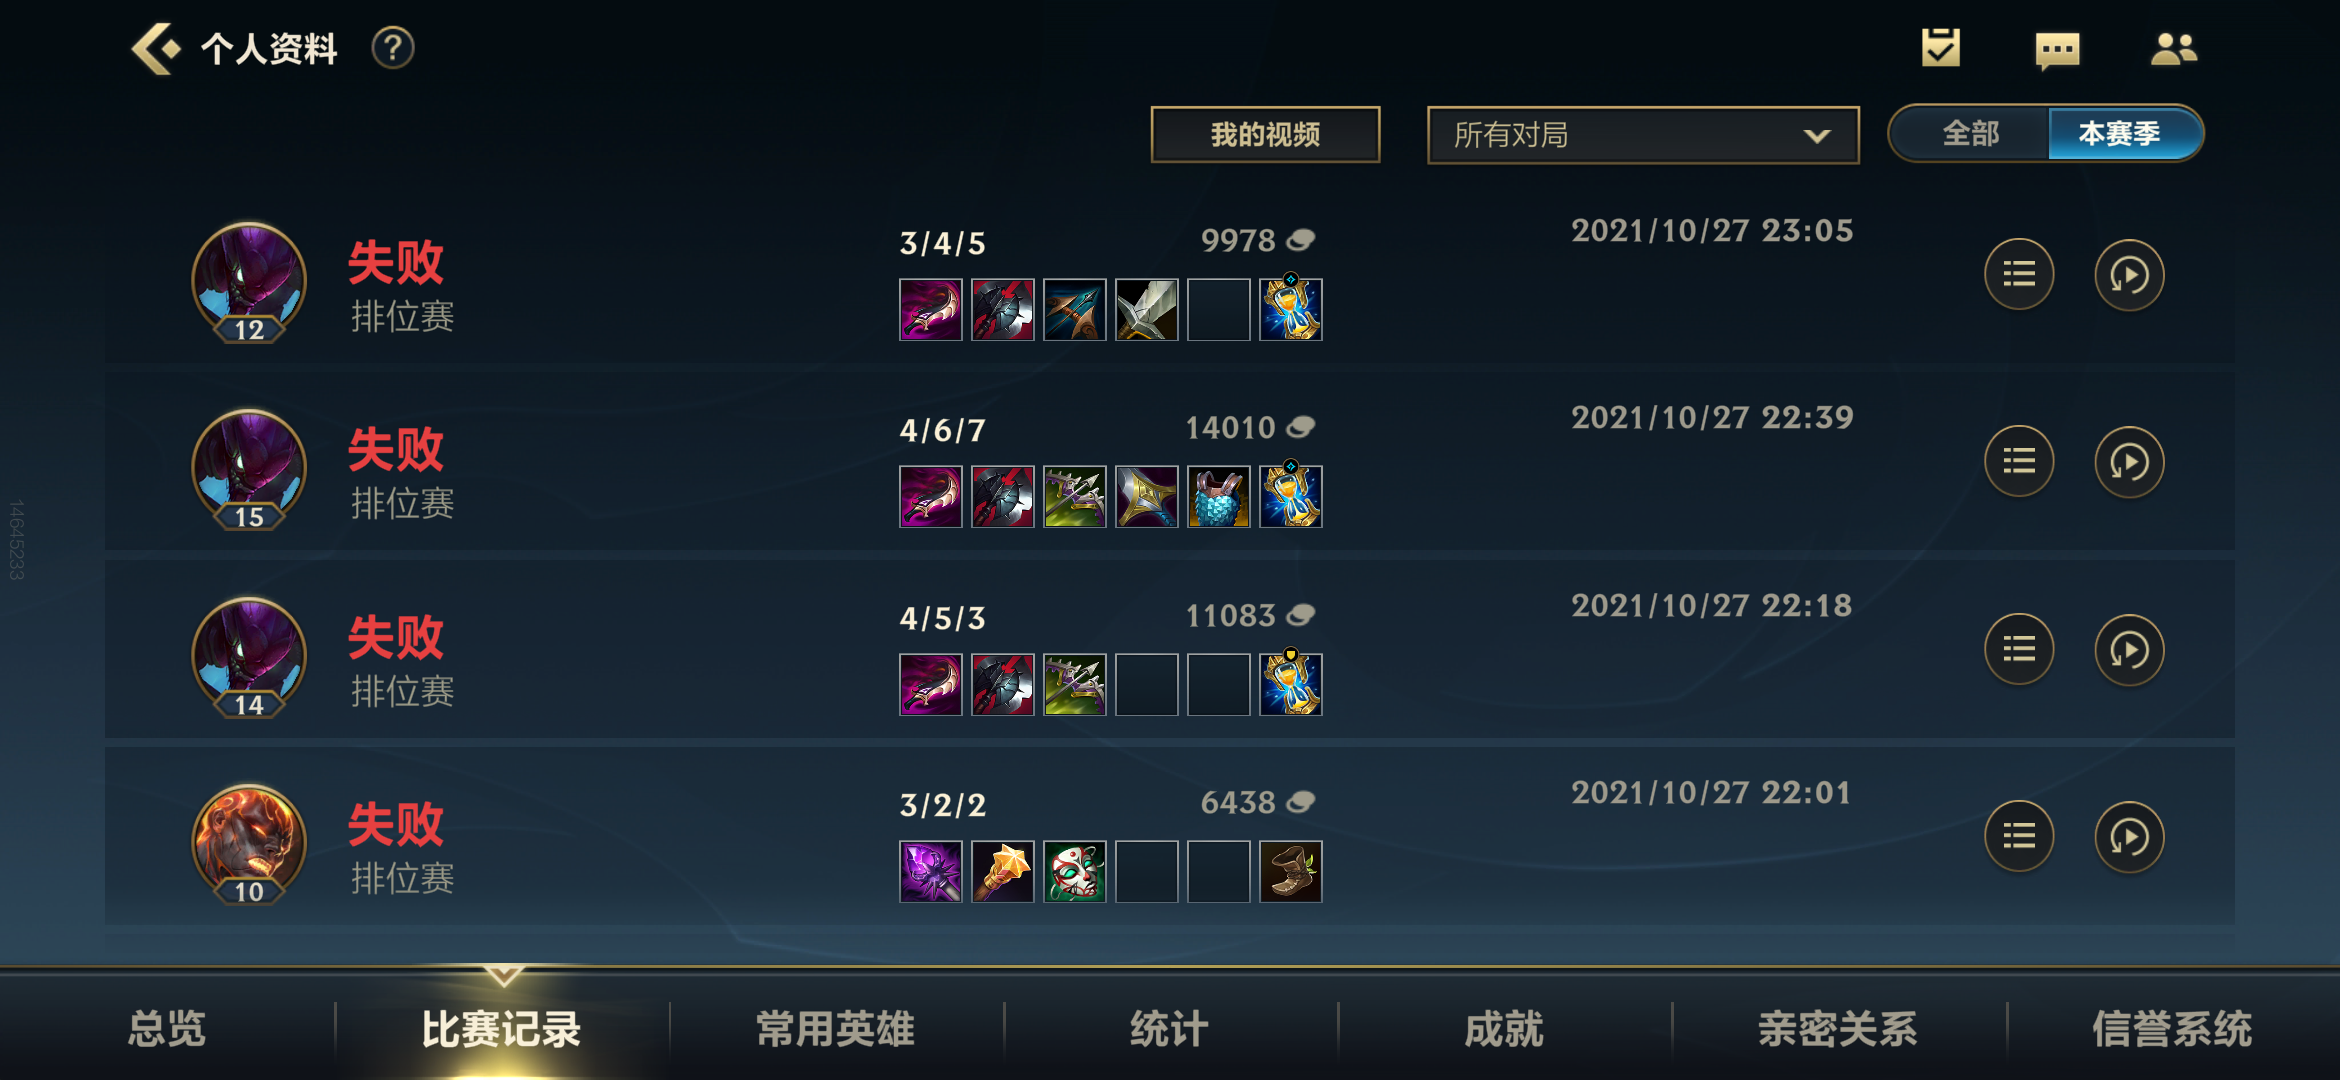Select the level 10 champion portrait
The height and width of the screenshot is (1080, 2340).
click(249, 843)
